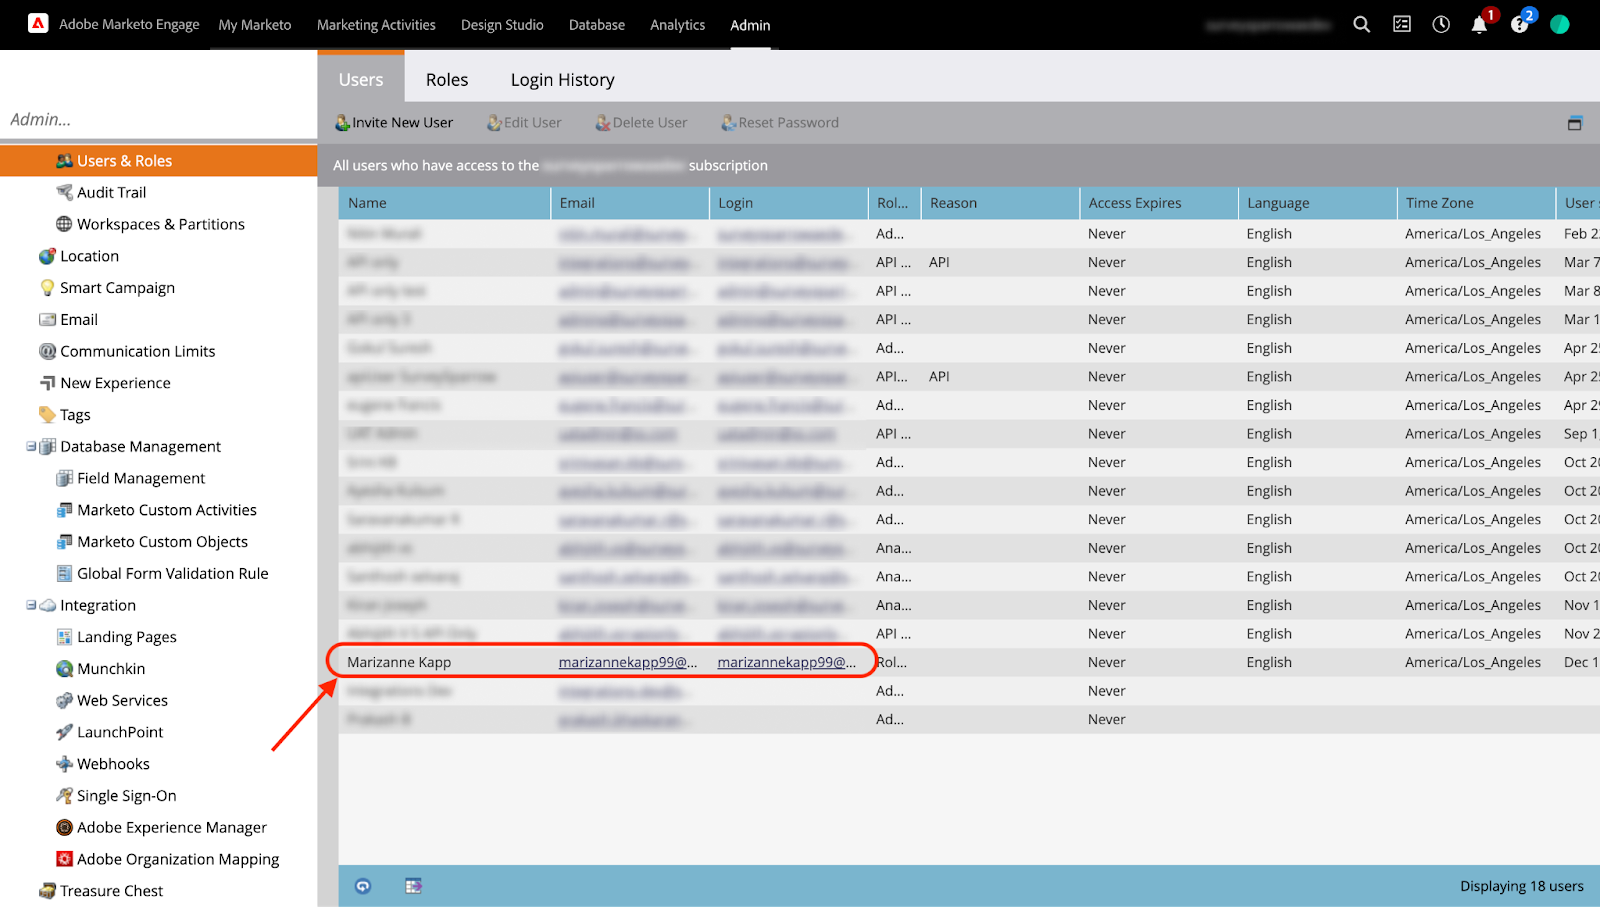
Task: Click the export table icon in footer
Action: tap(413, 886)
